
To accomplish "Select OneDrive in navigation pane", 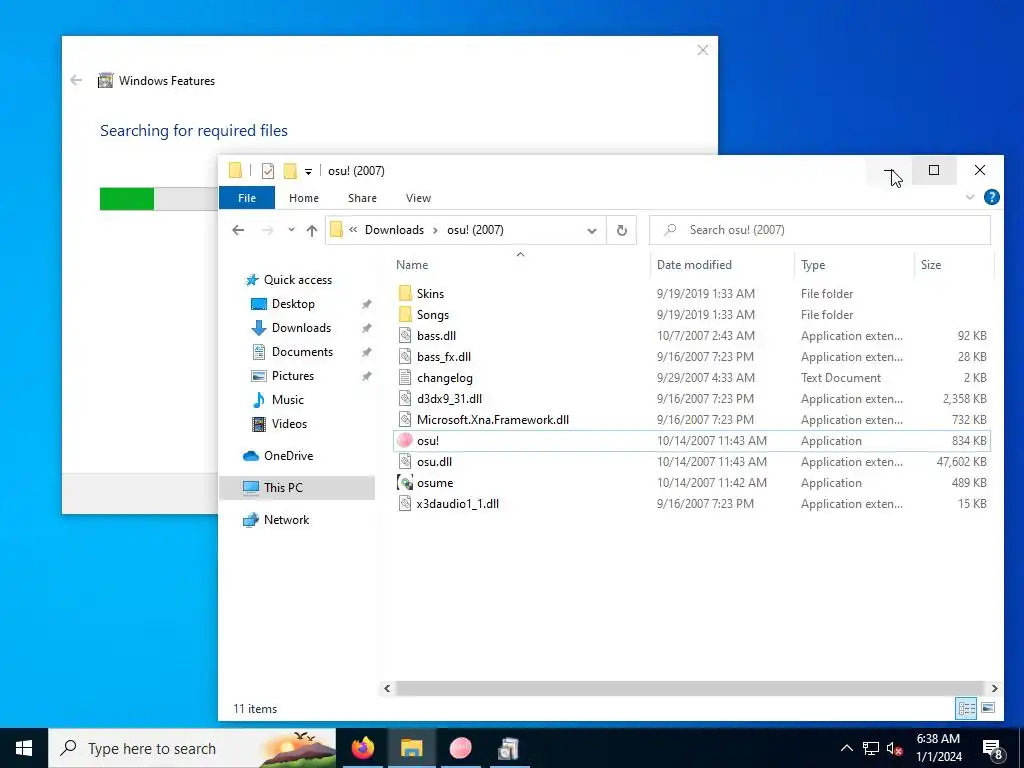I will [x=288, y=456].
